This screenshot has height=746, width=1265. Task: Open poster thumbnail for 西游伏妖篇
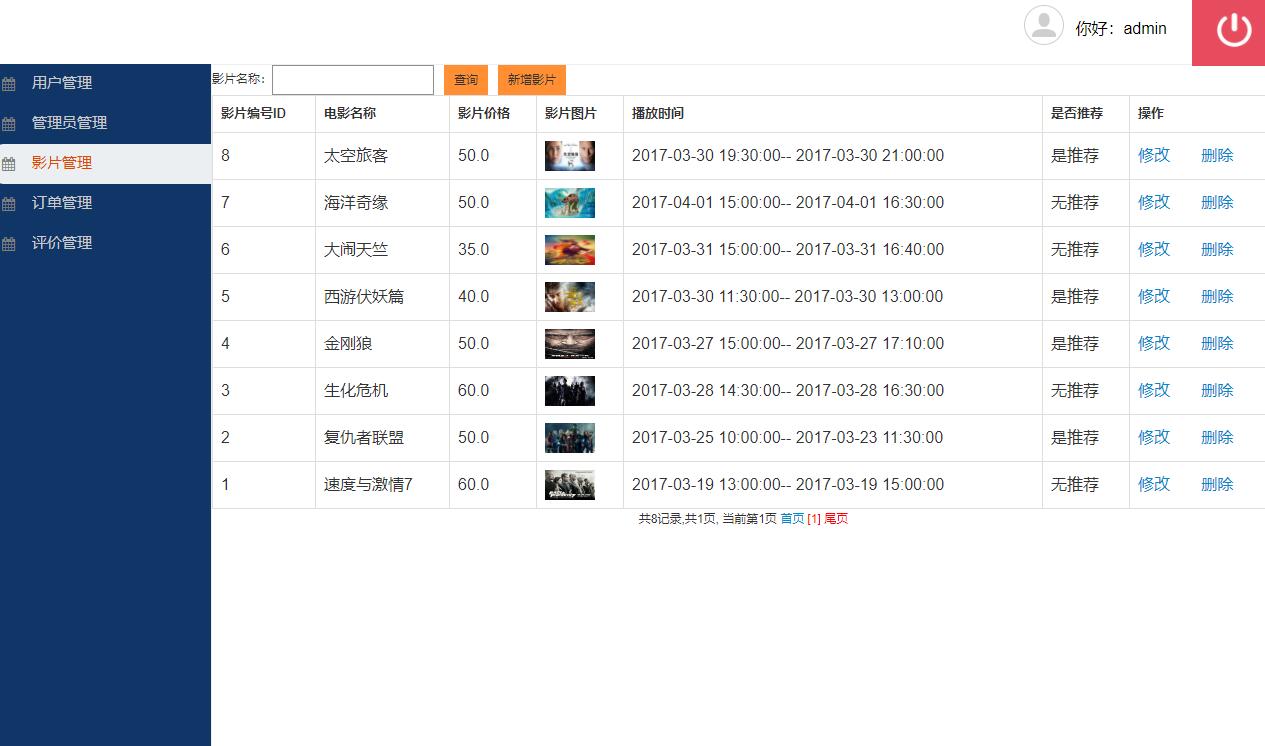570,297
